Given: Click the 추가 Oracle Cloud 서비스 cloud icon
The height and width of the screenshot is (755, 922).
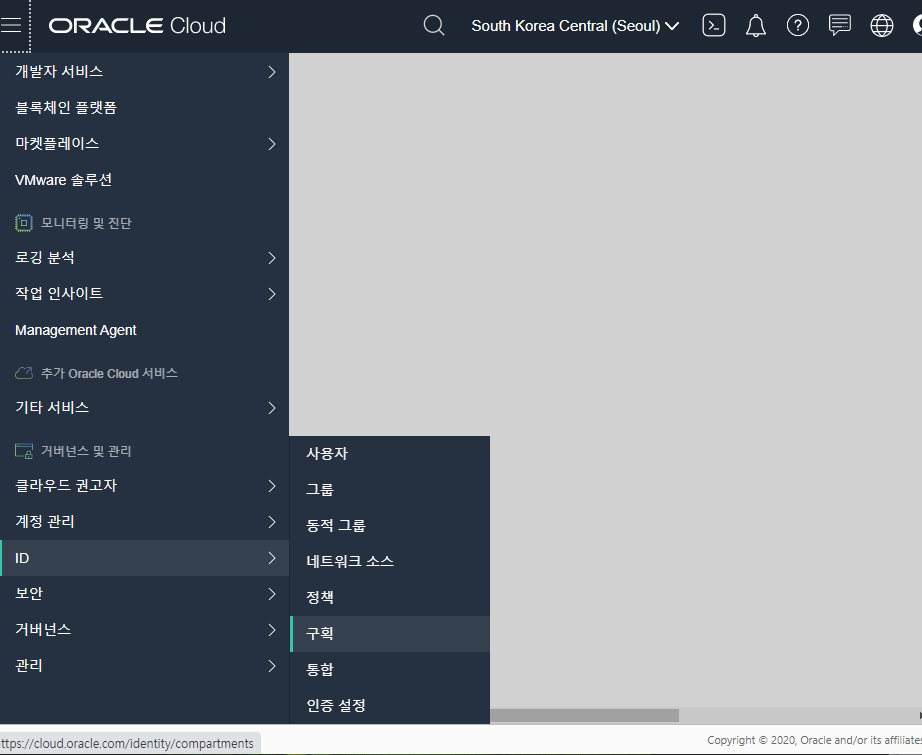Looking at the screenshot, I should (24, 373).
